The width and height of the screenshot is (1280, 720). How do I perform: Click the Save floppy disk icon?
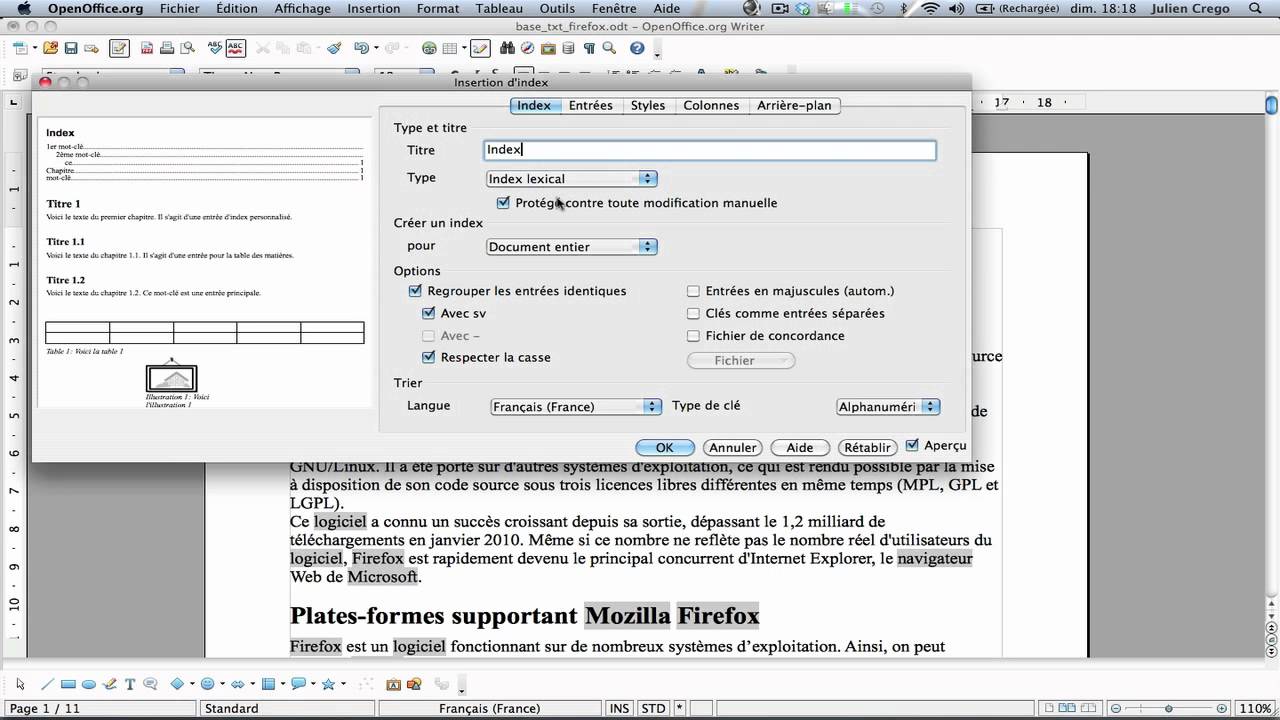pos(71,48)
